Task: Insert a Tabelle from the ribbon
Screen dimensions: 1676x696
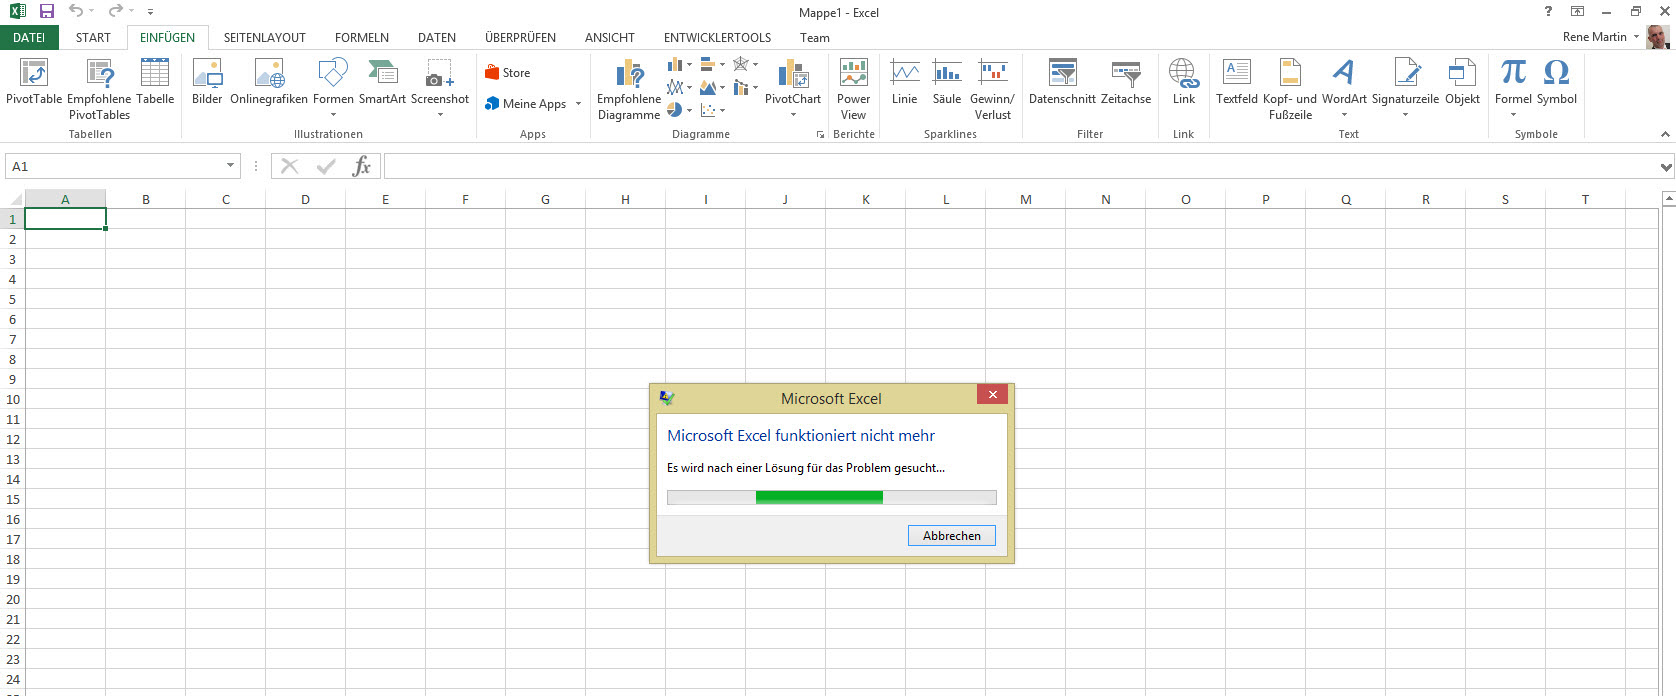Action: [x=155, y=81]
